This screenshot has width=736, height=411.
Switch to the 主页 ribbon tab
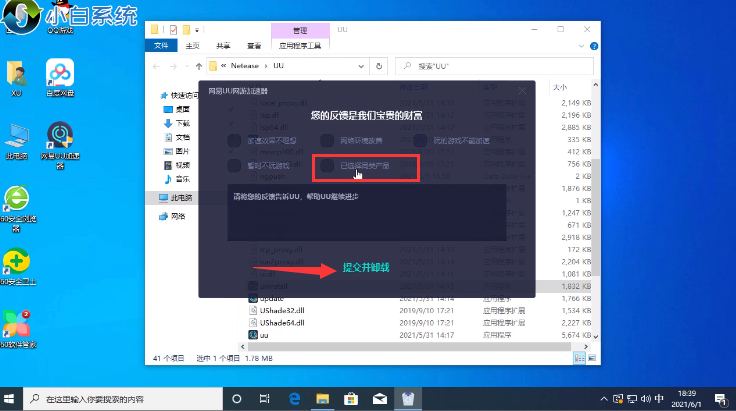[x=192, y=46]
